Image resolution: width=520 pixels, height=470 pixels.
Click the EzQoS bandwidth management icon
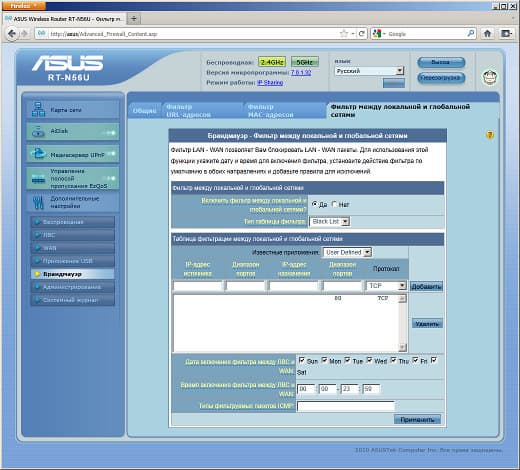click(38, 179)
